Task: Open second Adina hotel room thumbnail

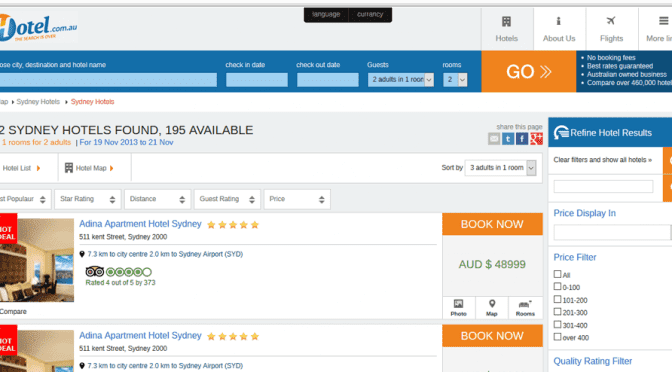Action: point(37,351)
